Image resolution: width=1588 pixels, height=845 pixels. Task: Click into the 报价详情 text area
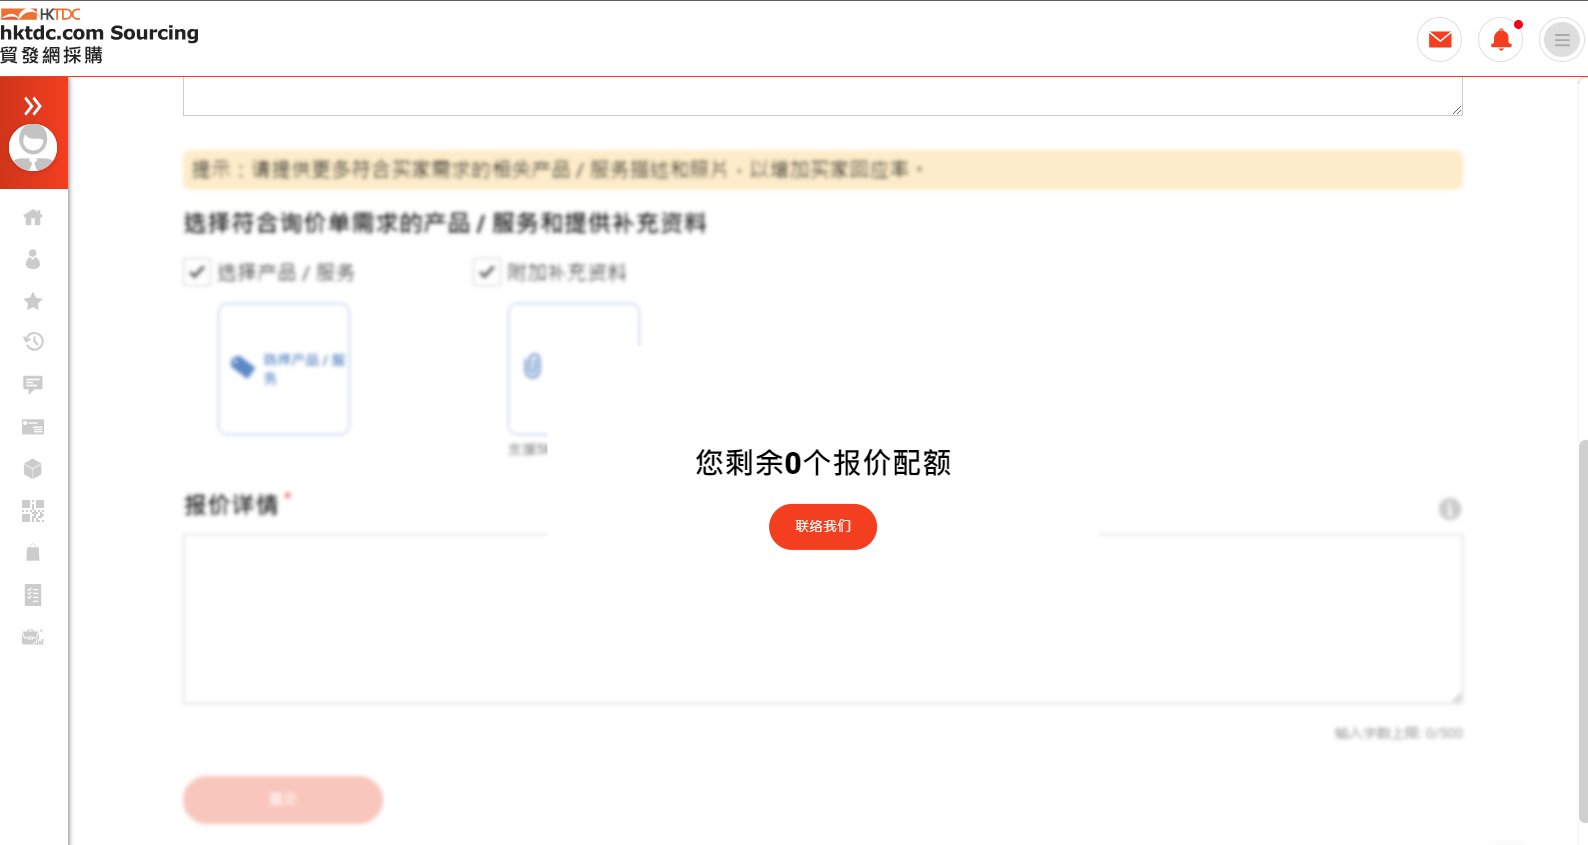[x=822, y=619]
